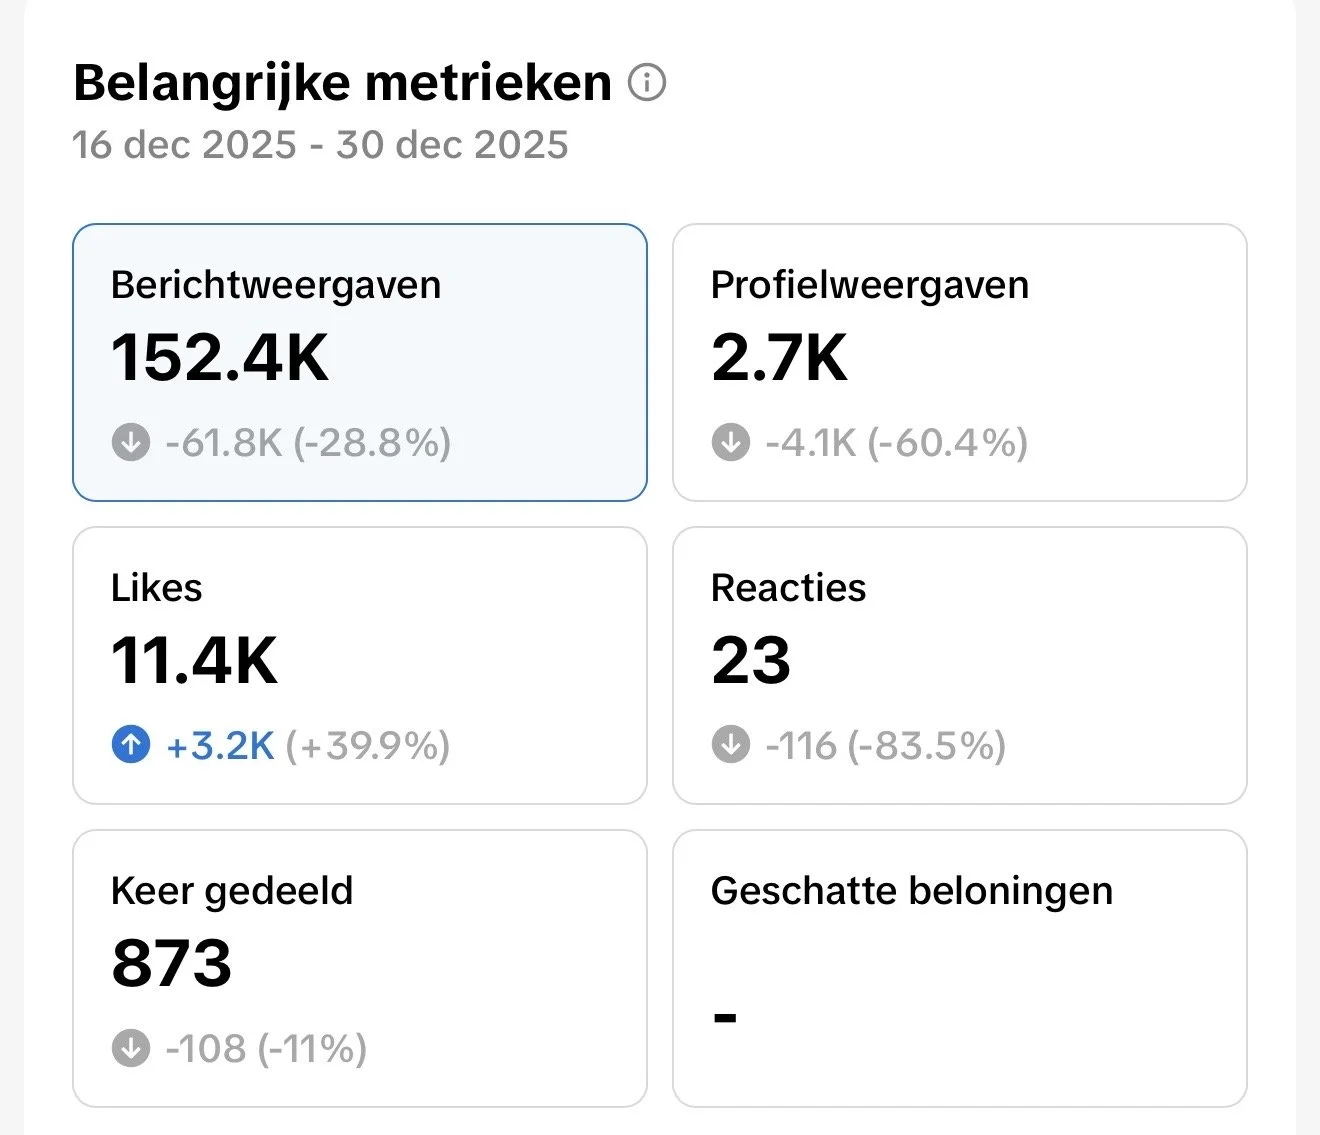The image size is (1320, 1135).
Task: Click the 873 shares value
Action: pos(172,963)
